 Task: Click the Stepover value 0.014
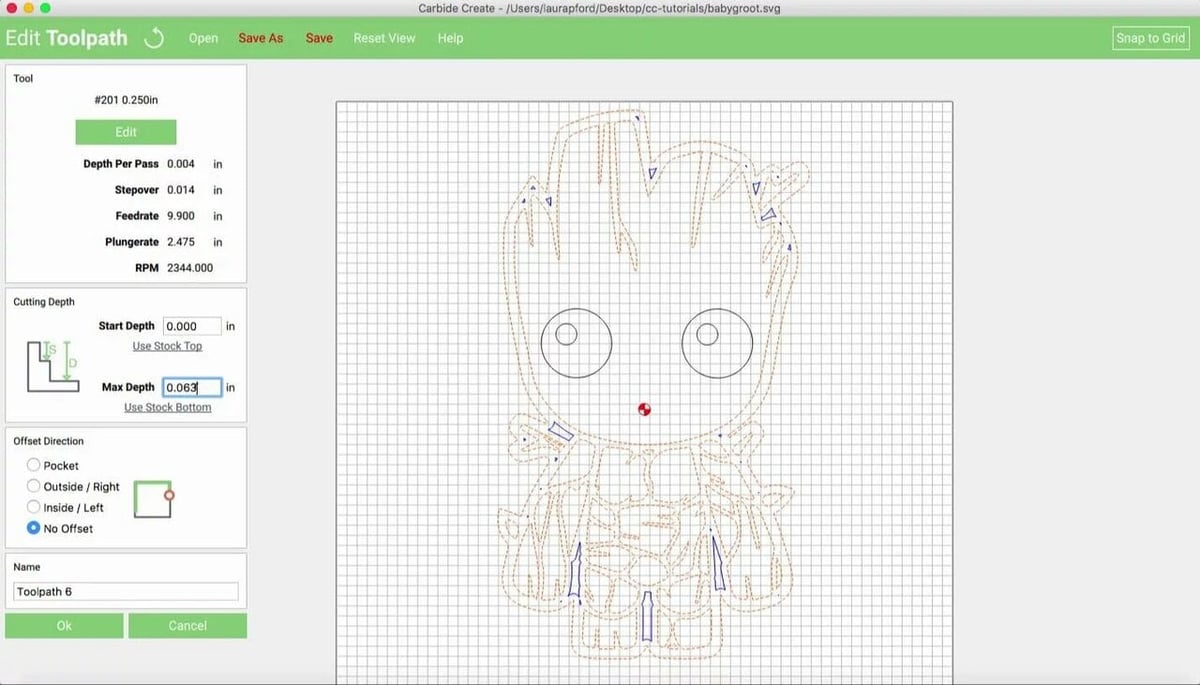pos(181,190)
